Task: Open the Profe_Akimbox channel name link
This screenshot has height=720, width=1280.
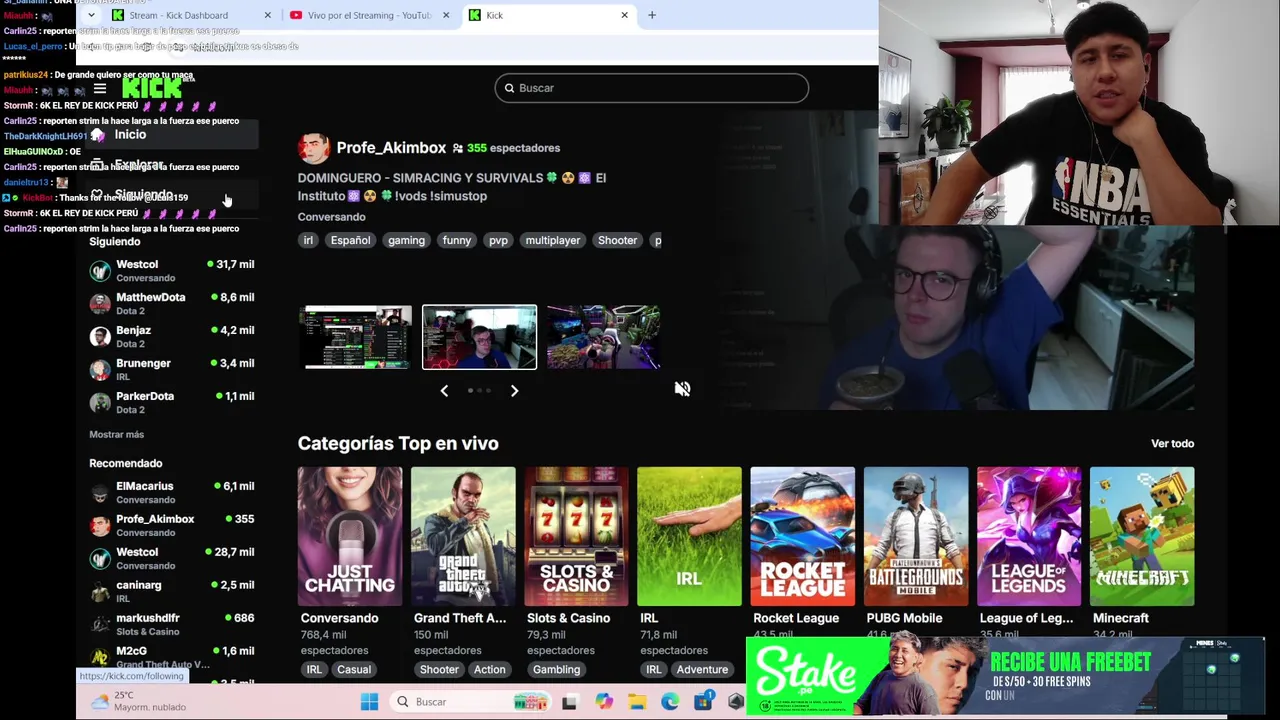Action: click(x=391, y=148)
